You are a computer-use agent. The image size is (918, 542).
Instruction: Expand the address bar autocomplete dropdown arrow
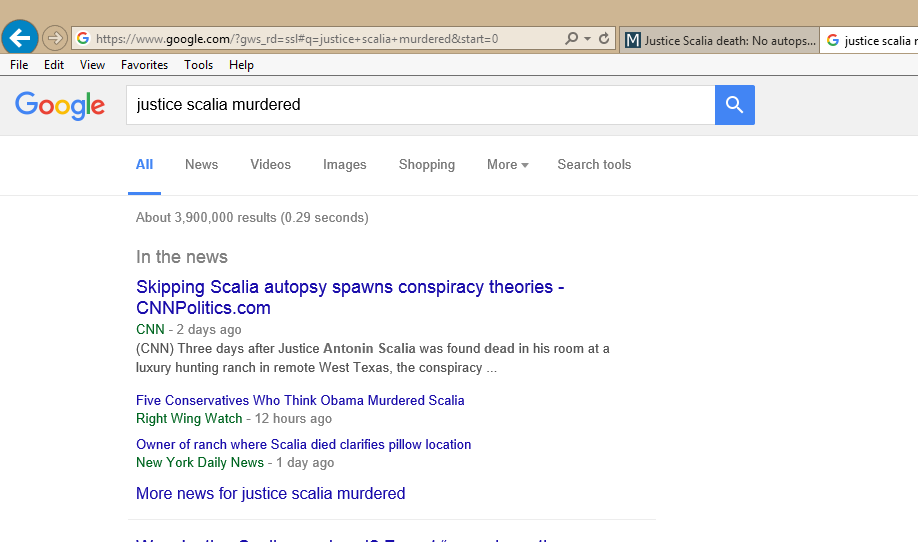click(x=587, y=39)
